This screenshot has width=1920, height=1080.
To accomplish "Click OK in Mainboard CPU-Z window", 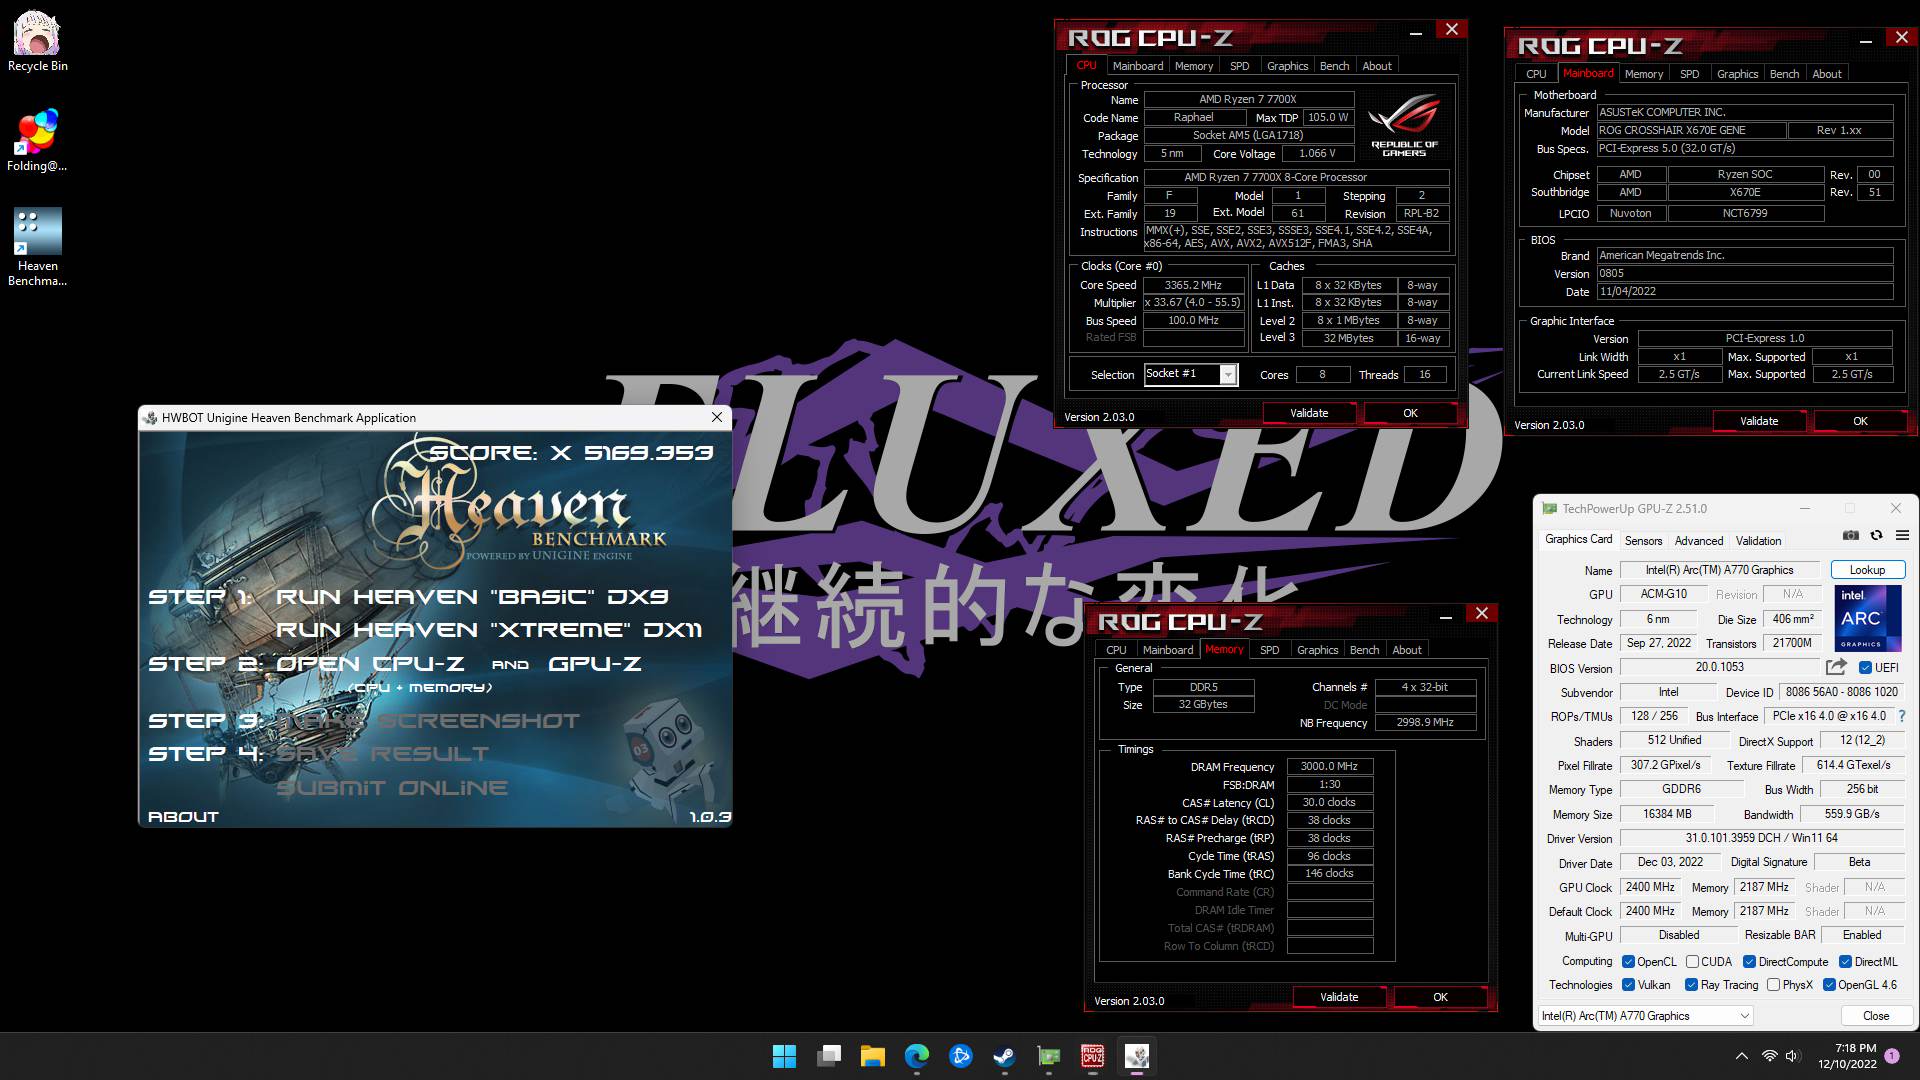I will (x=1860, y=421).
